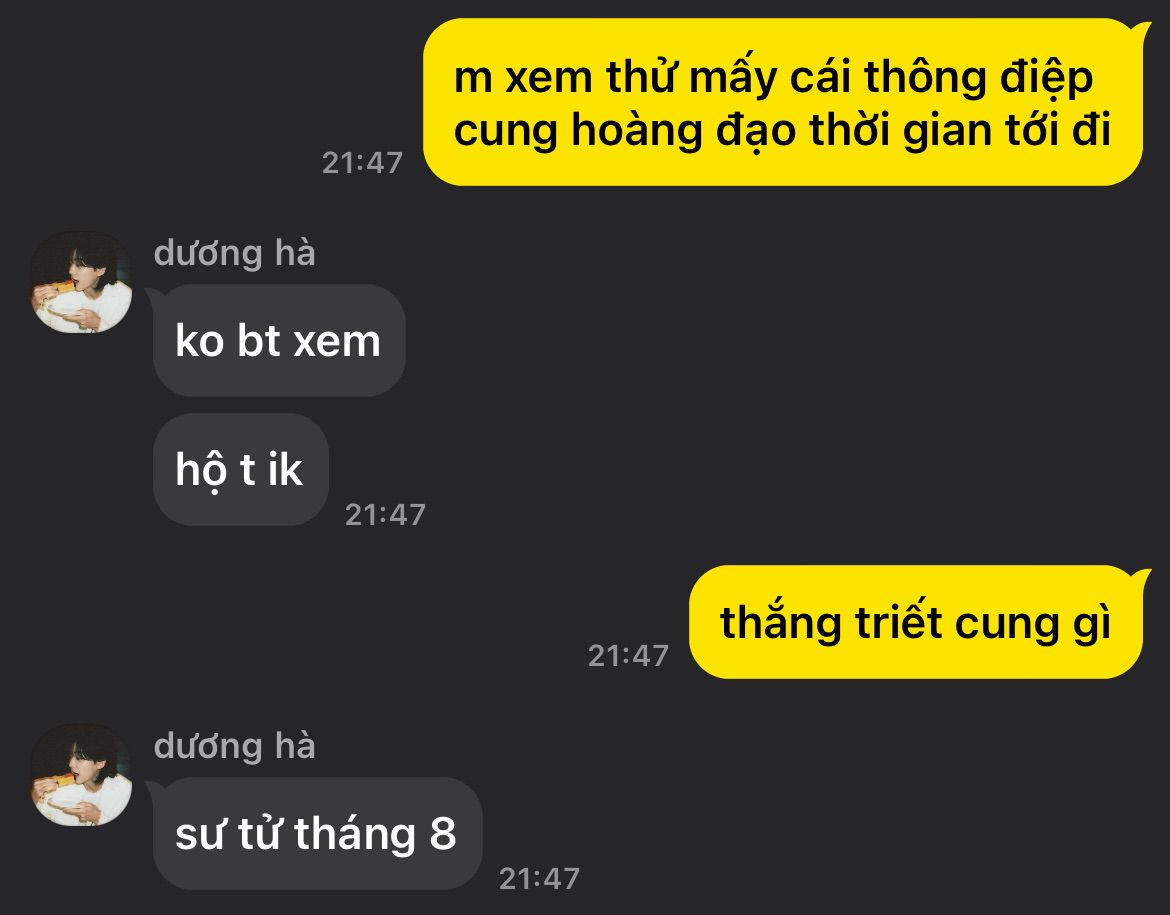Click the word "xem" in the "ko bt xem" bubble

[x=337, y=343]
